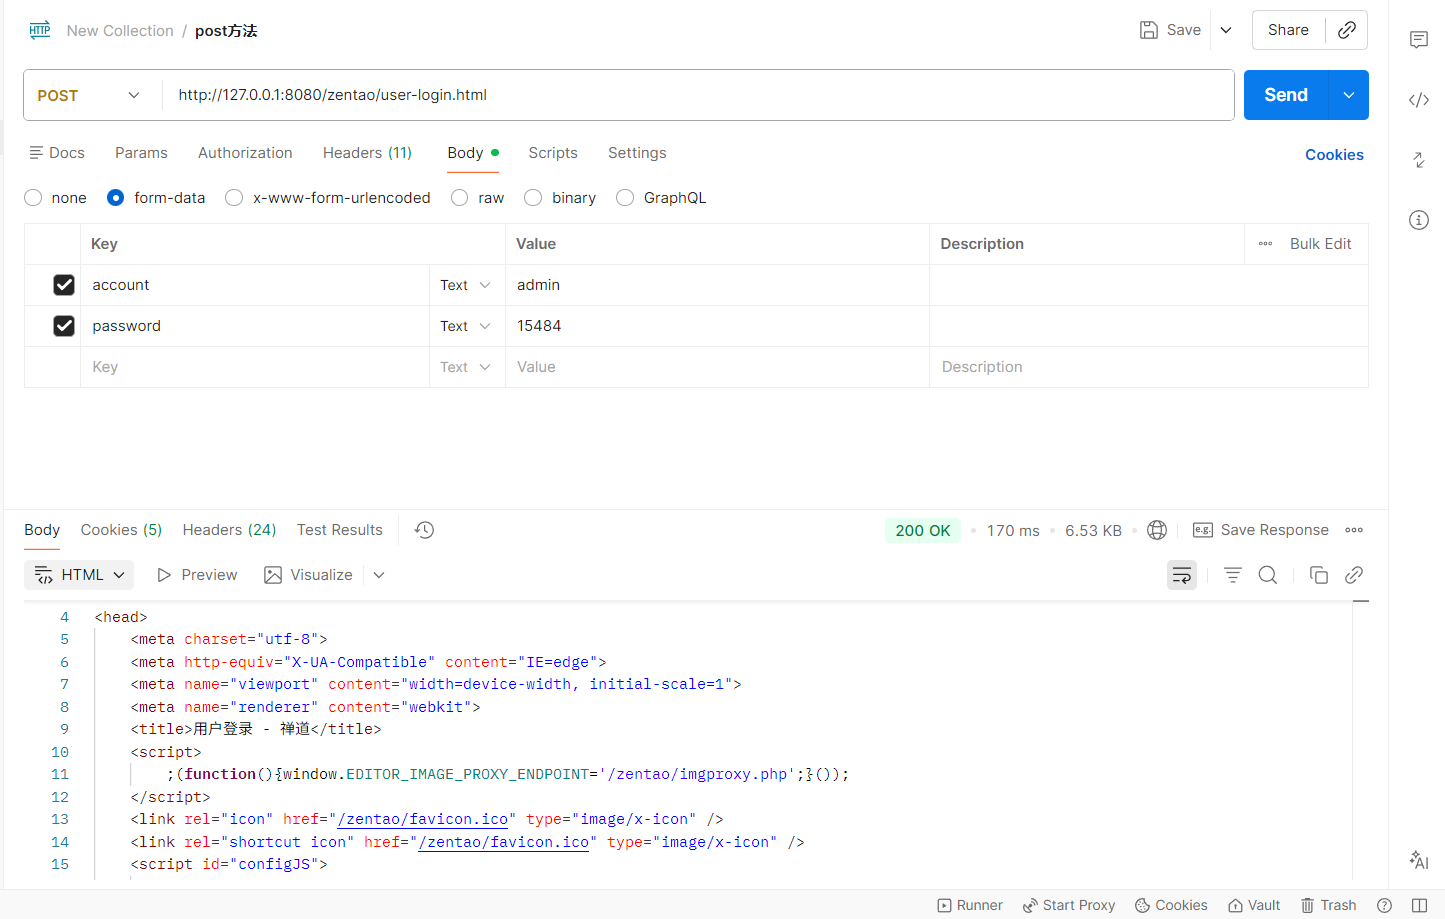The width and height of the screenshot is (1445, 919).
Task: Click the password value field 15484
Action: tap(717, 326)
